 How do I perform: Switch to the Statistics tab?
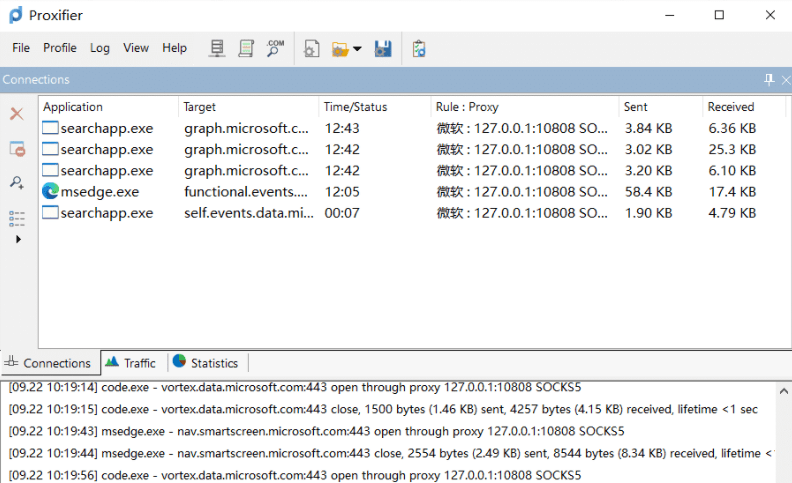pyautogui.click(x=205, y=363)
